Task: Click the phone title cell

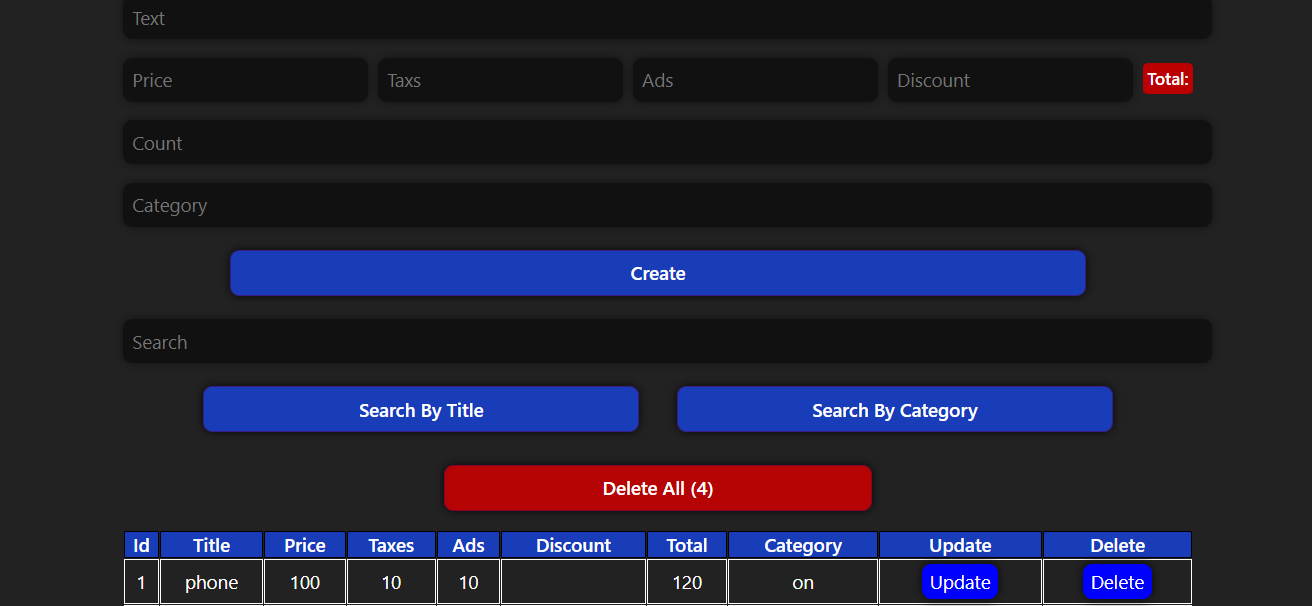Action: [x=211, y=582]
